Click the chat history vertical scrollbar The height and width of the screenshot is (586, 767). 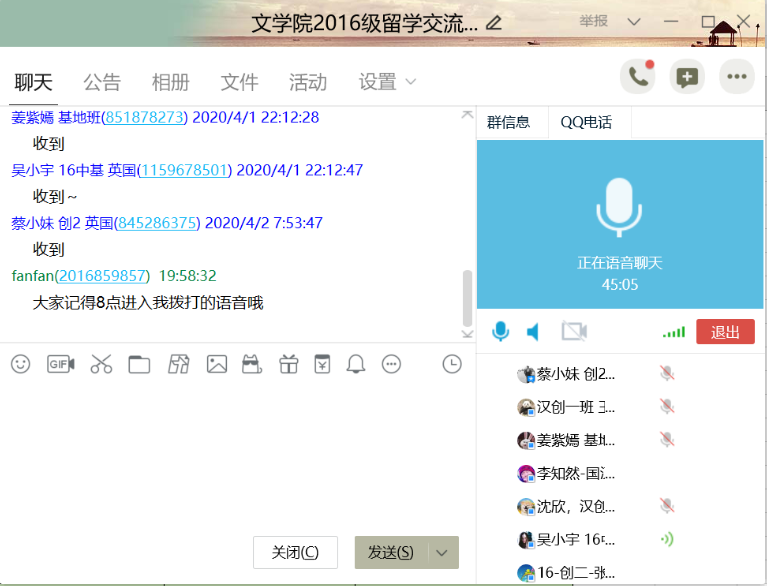click(467, 296)
